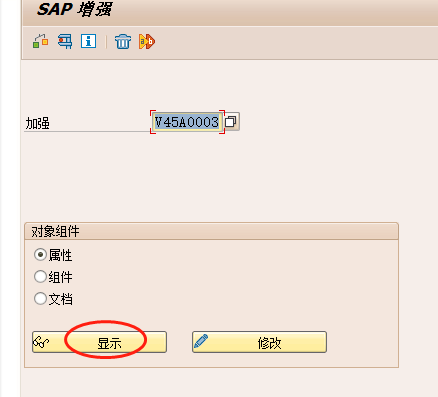Open the information icon in toolbar
438x397 pixels.
tap(88, 41)
